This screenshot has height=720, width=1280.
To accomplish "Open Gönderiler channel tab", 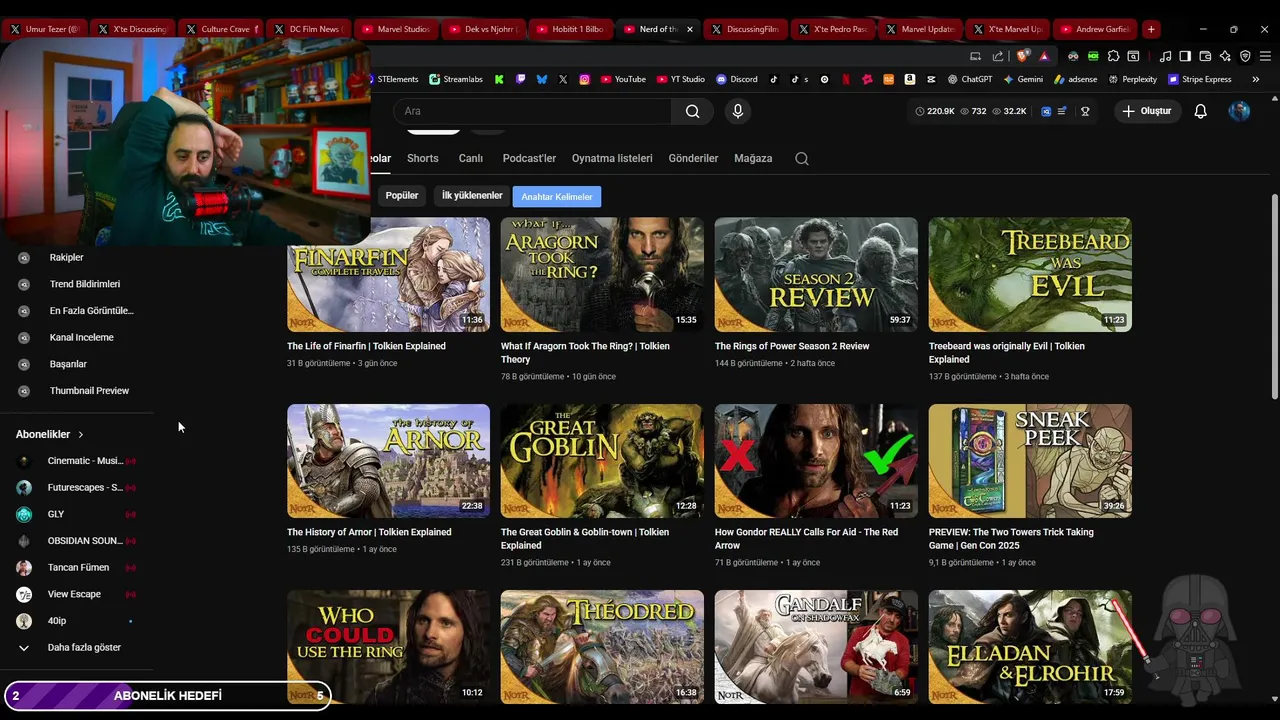I will tap(693, 158).
